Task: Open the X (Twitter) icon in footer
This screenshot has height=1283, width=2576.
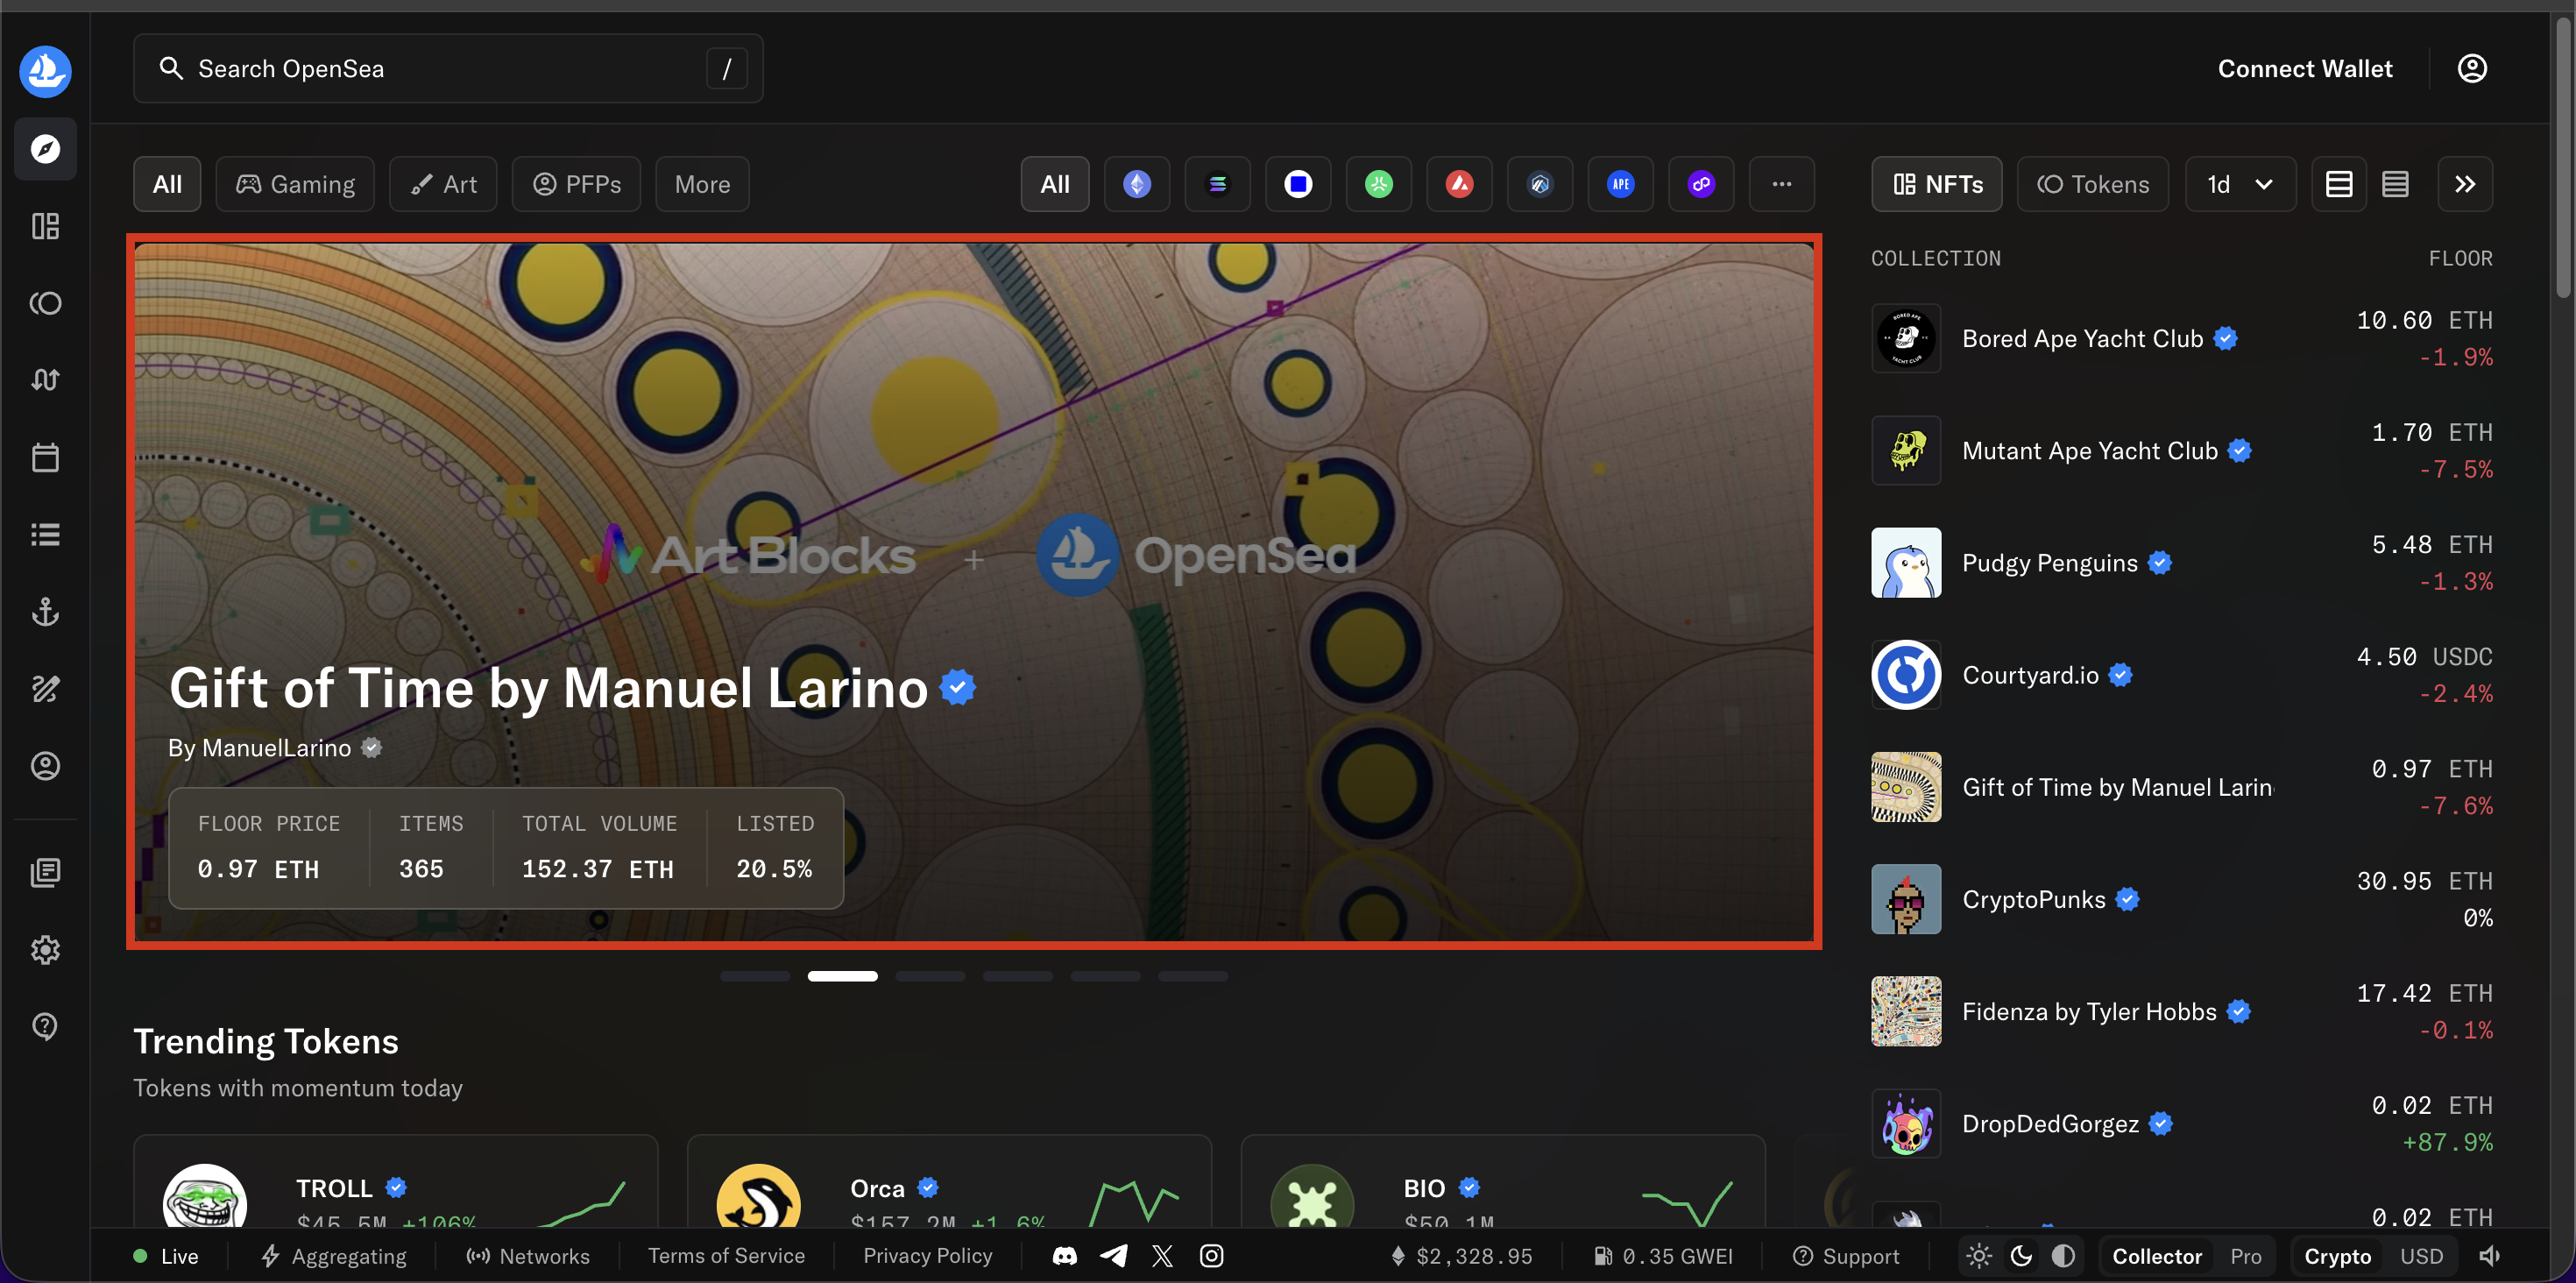Action: click(1162, 1256)
